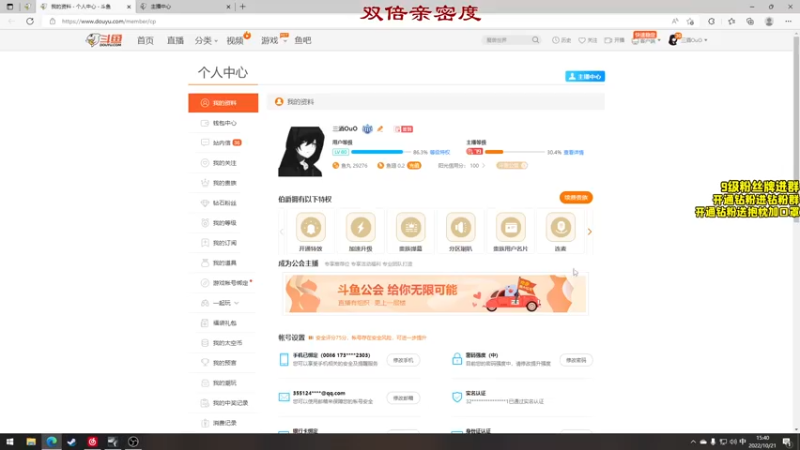This screenshot has height=450, width=800.
Task: Click the 实名认证 shield icon
Action: [x=457, y=397]
